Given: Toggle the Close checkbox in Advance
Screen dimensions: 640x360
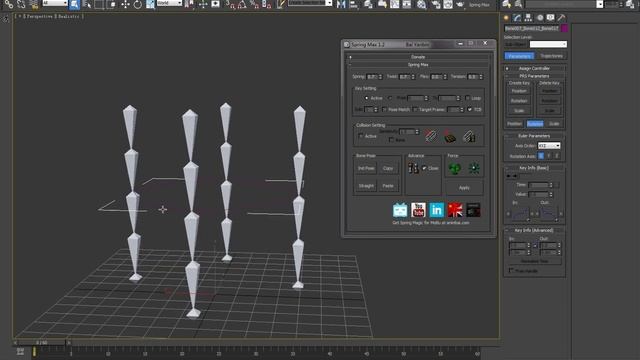Looking at the screenshot, I should (424, 168).
